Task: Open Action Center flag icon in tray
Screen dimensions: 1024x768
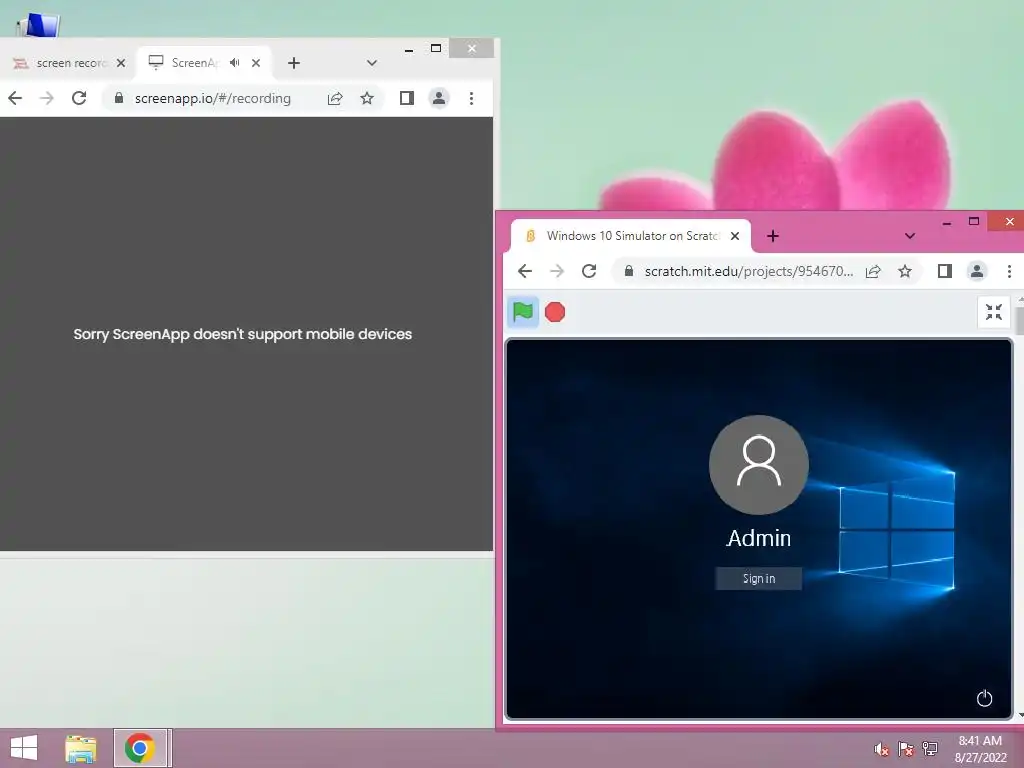Action: [905, 749]
